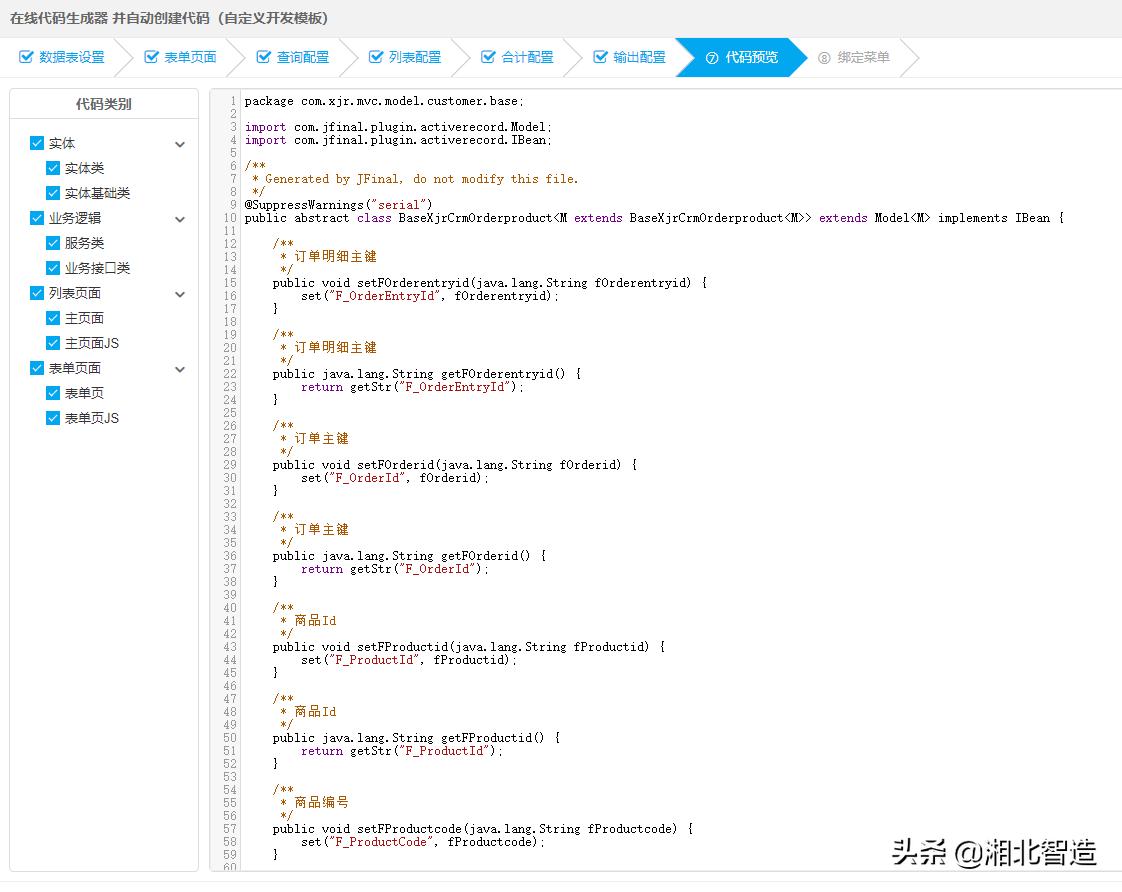Click the 列表配置 step check icon

[376, 57]
